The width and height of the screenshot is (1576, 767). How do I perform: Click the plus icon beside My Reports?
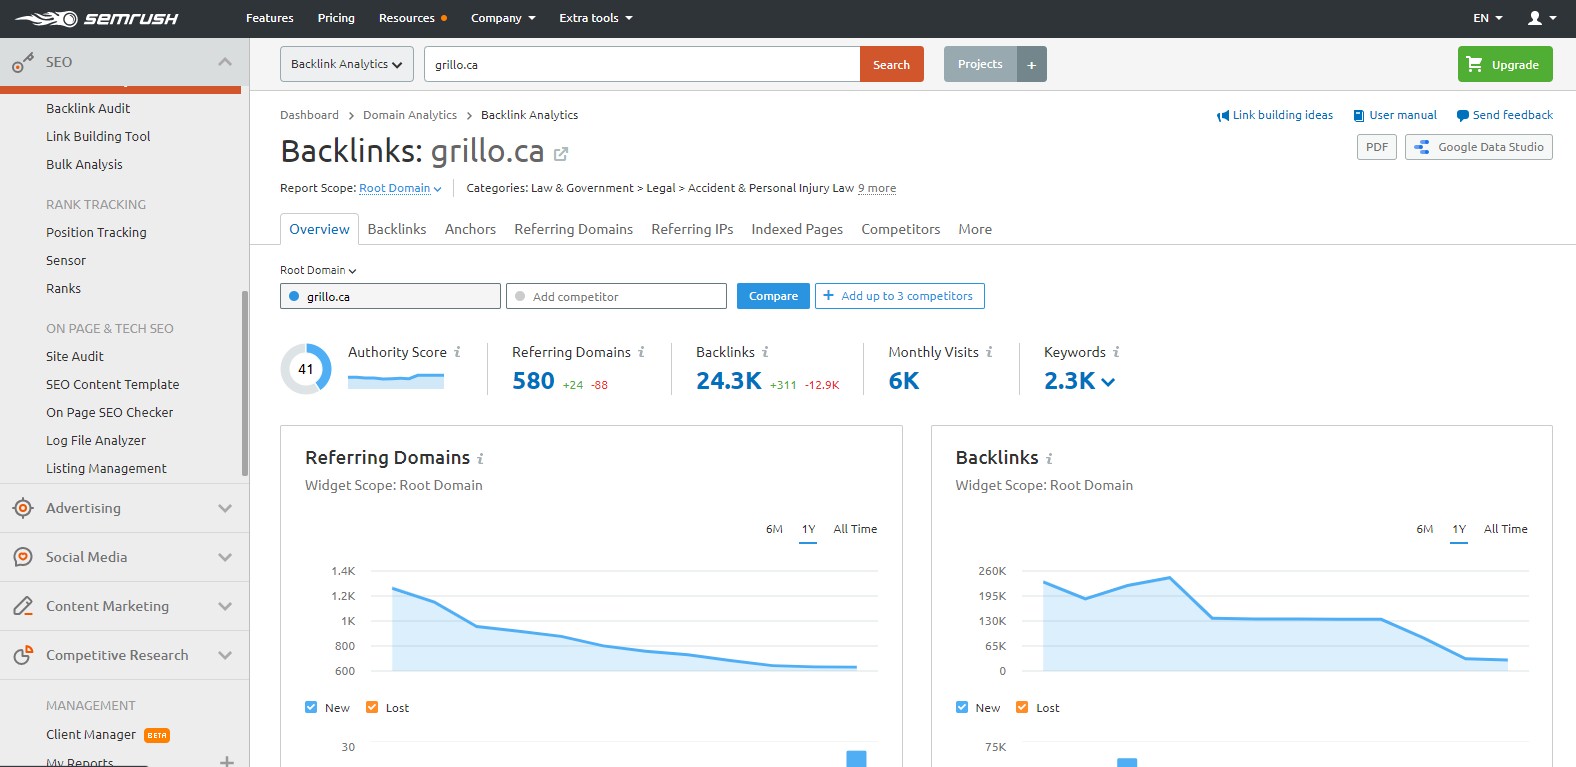pyautogui.click(x=227, y=761)
